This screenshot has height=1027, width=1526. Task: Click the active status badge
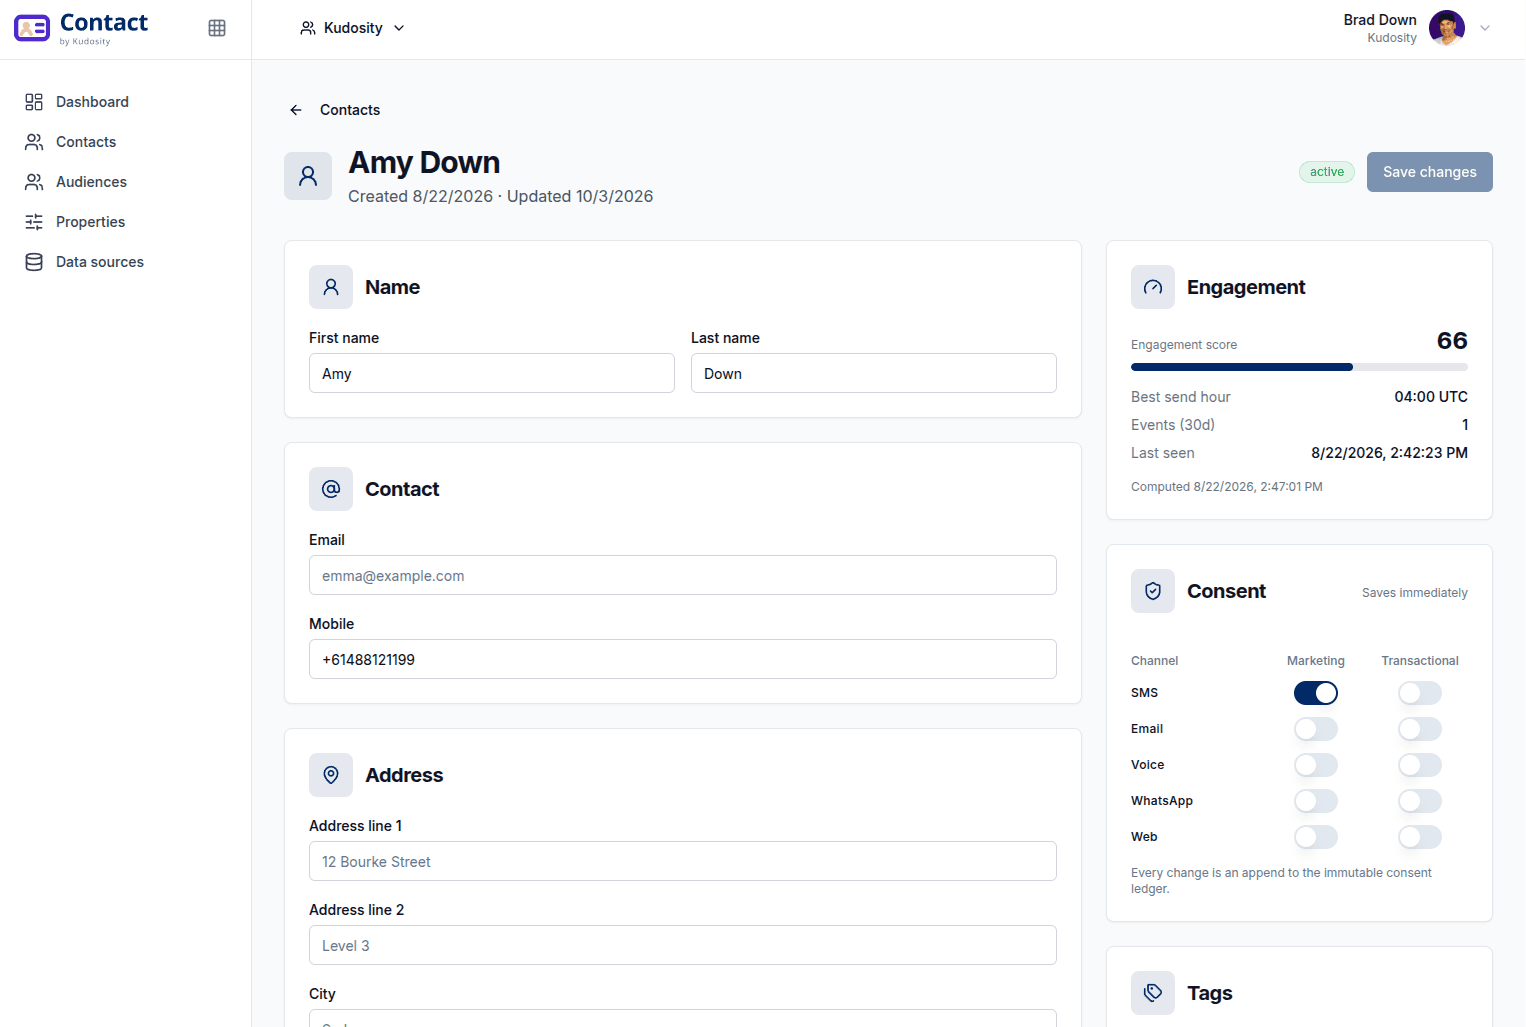coord(1327,172)
